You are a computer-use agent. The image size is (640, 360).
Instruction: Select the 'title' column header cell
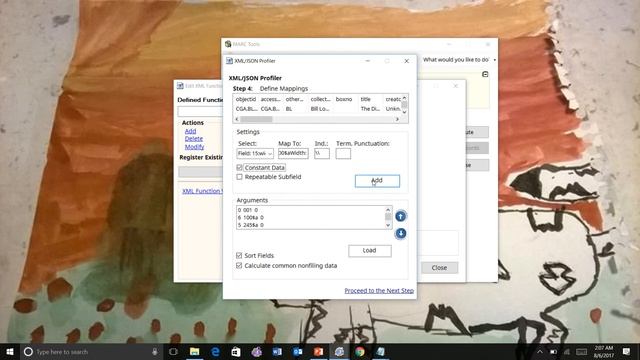click(366, 99)
